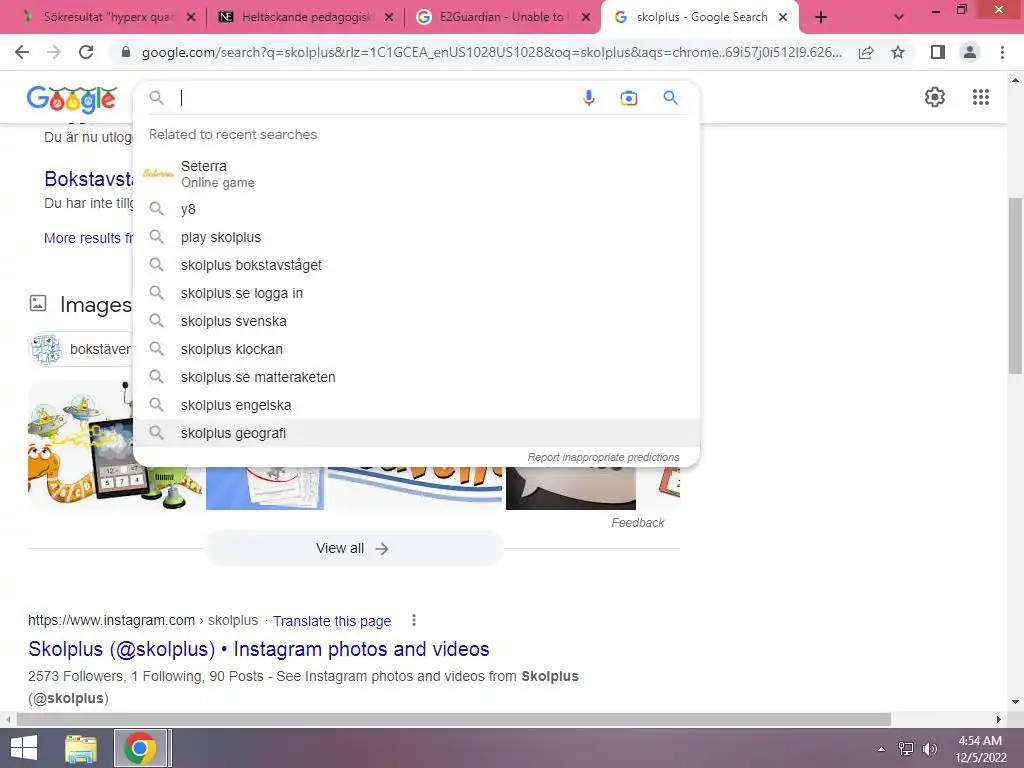Click the Feedback link under images
The height and width of the screenshot is (768, 1024).
click(637, 523)
